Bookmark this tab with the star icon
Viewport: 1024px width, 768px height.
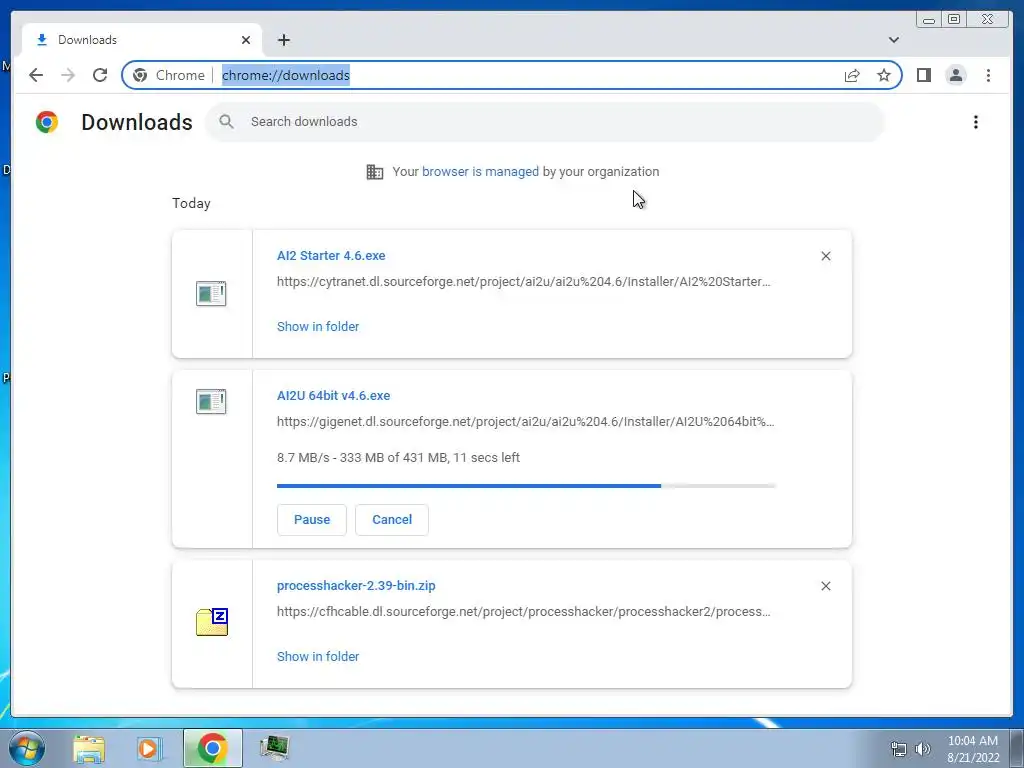[884, 75]
